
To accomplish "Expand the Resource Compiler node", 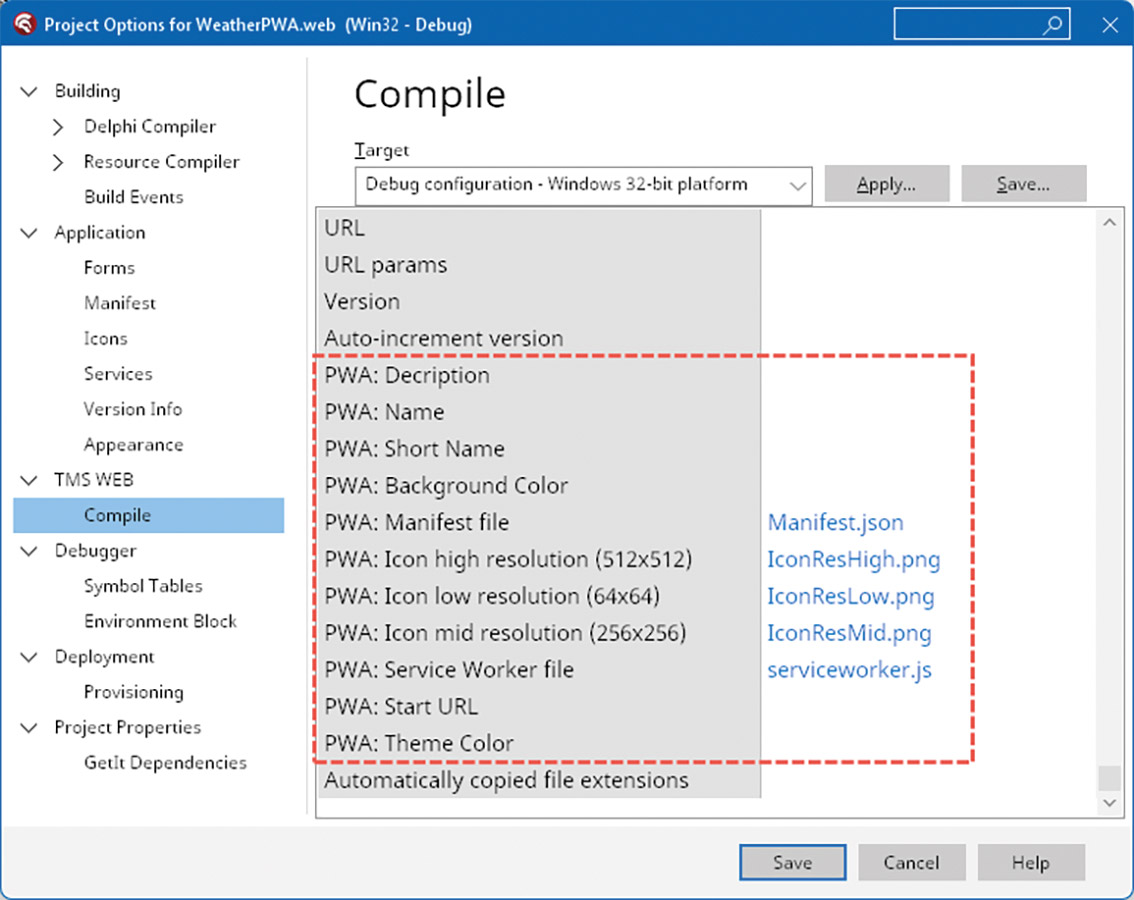I will pos(58,162).
